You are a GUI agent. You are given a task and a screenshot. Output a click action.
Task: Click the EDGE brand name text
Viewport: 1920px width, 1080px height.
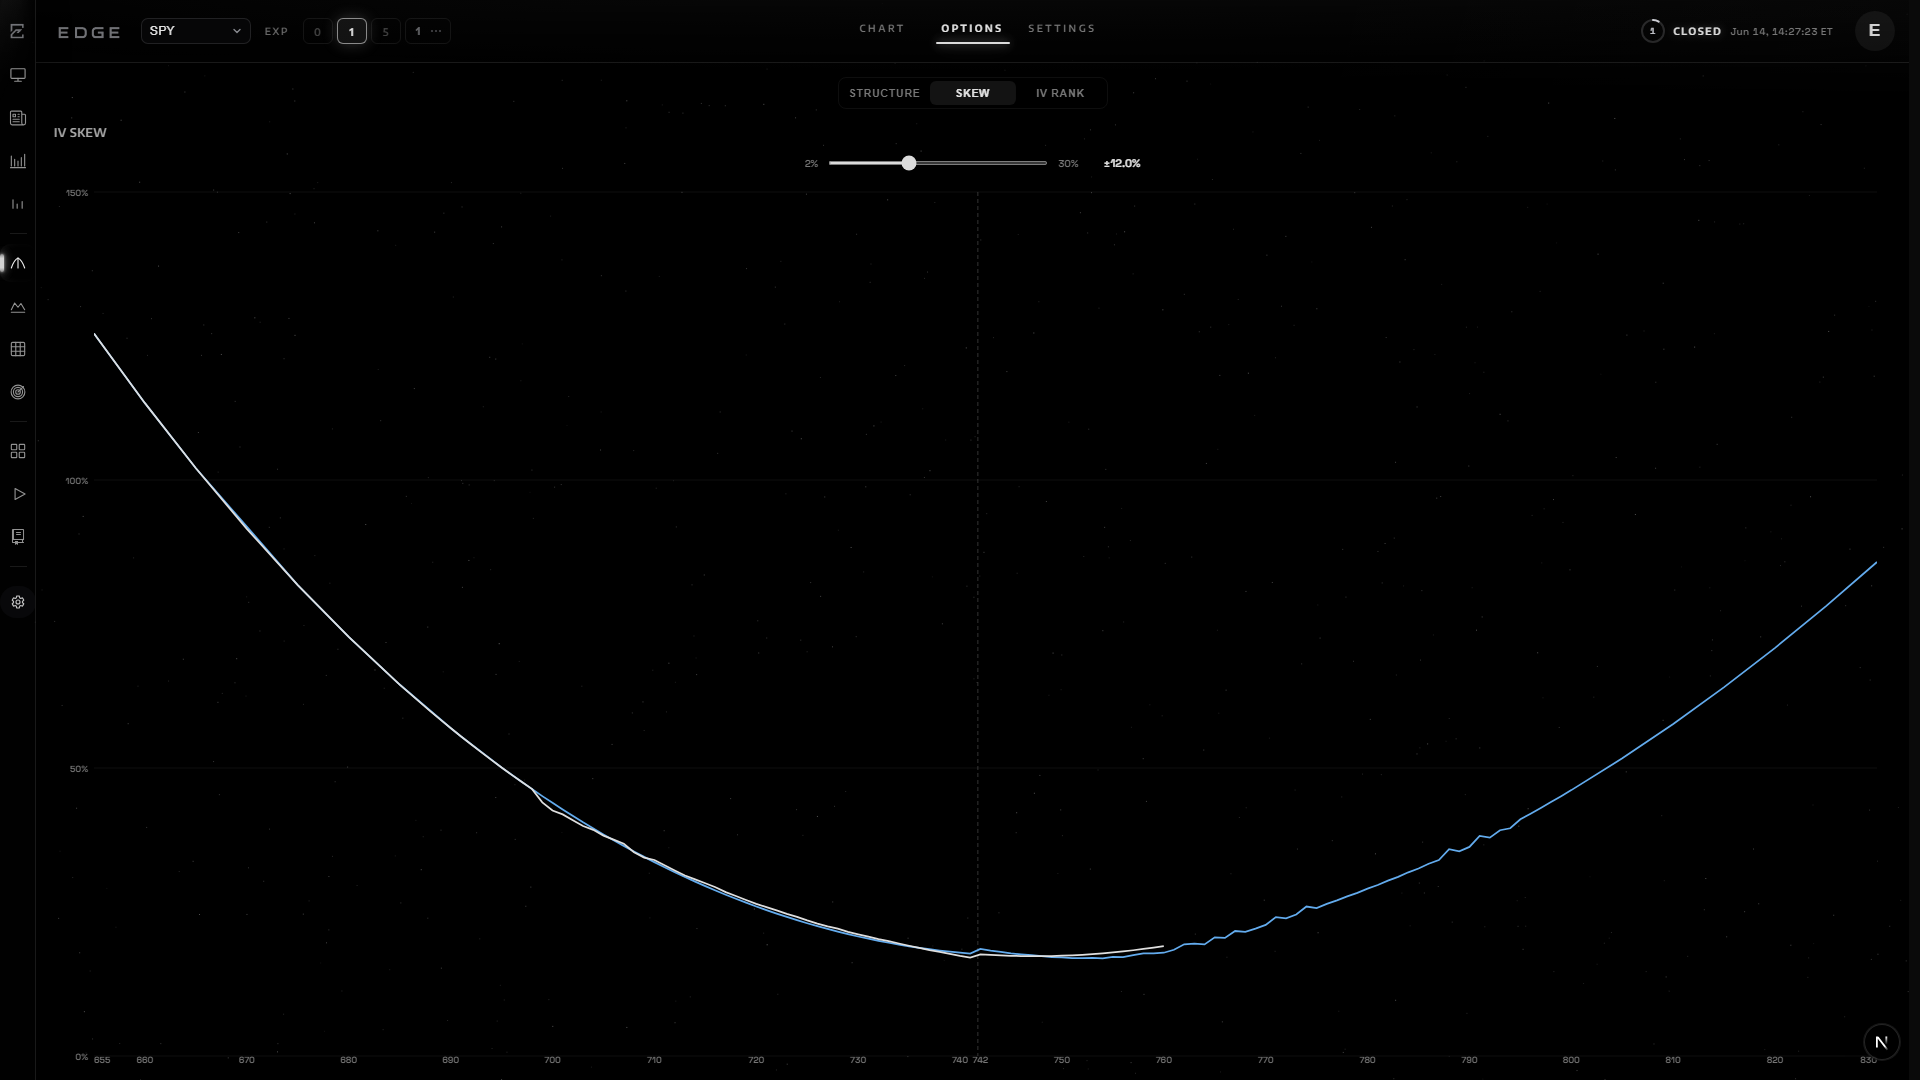pyautogui.click(x=89, y=32)
